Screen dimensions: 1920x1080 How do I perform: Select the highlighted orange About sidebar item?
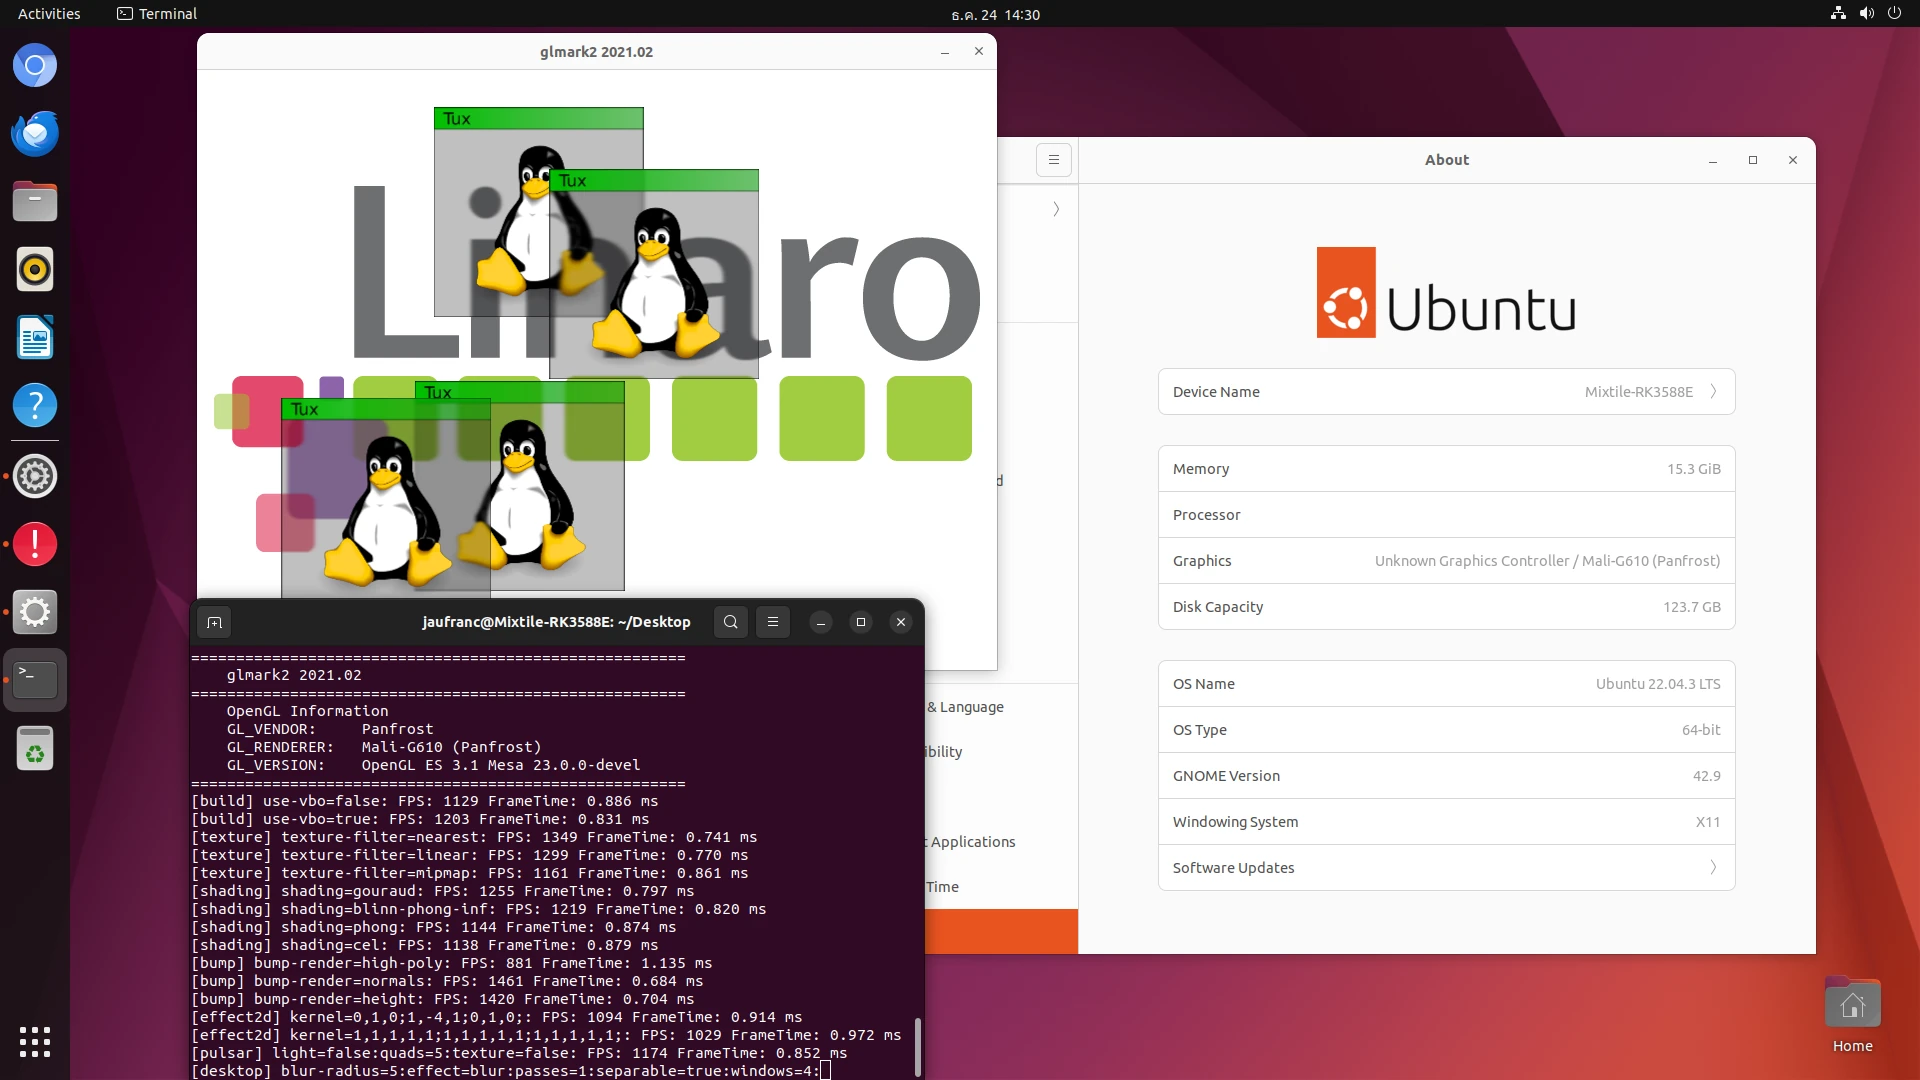coord(1001,931)
